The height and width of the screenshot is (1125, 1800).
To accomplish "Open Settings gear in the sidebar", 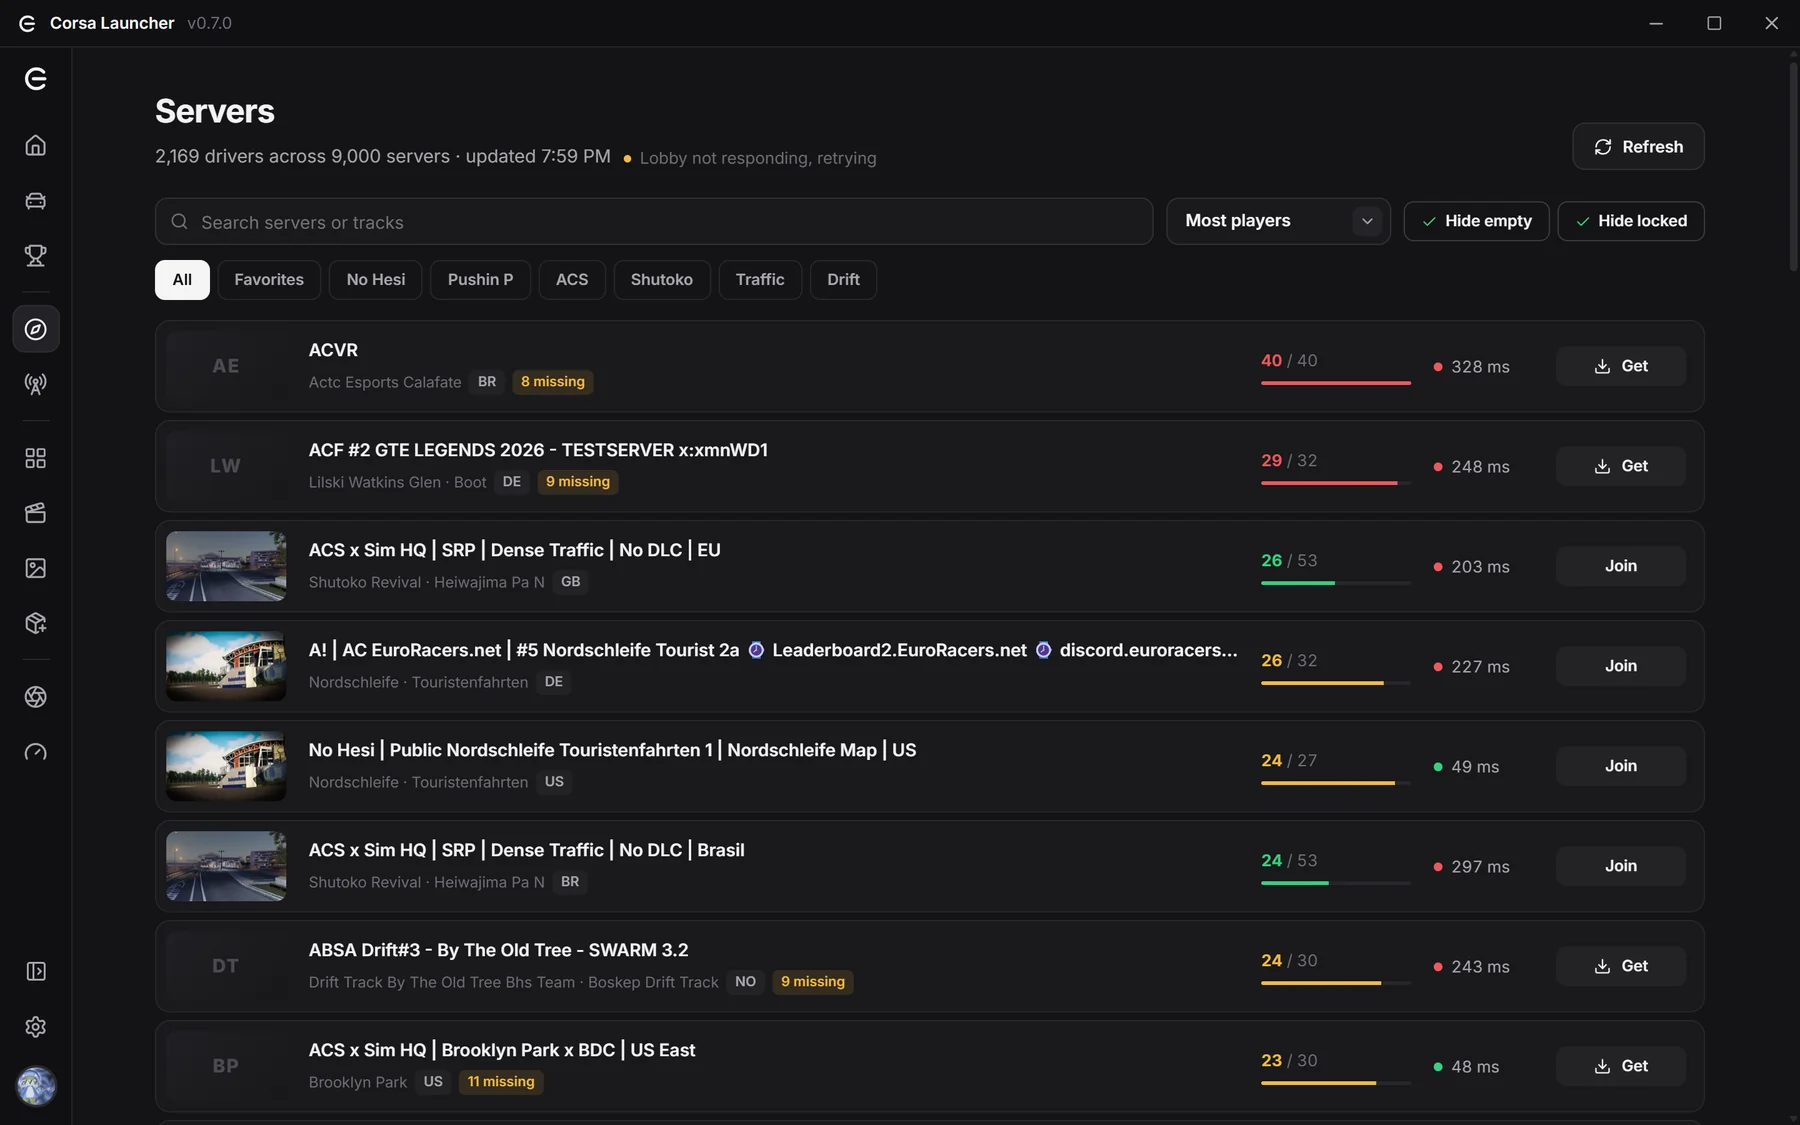I will (x=36, y=1027).
